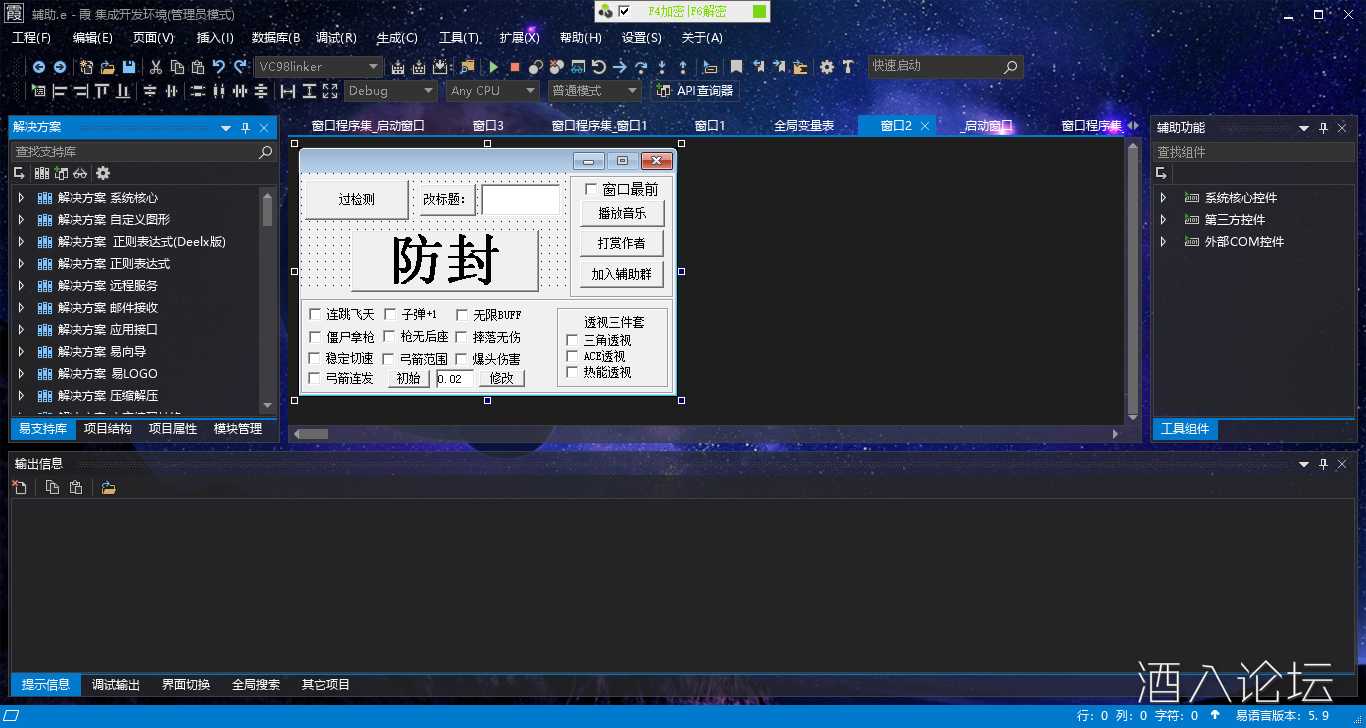Open the 普通模式 mode dropdown

594,91
